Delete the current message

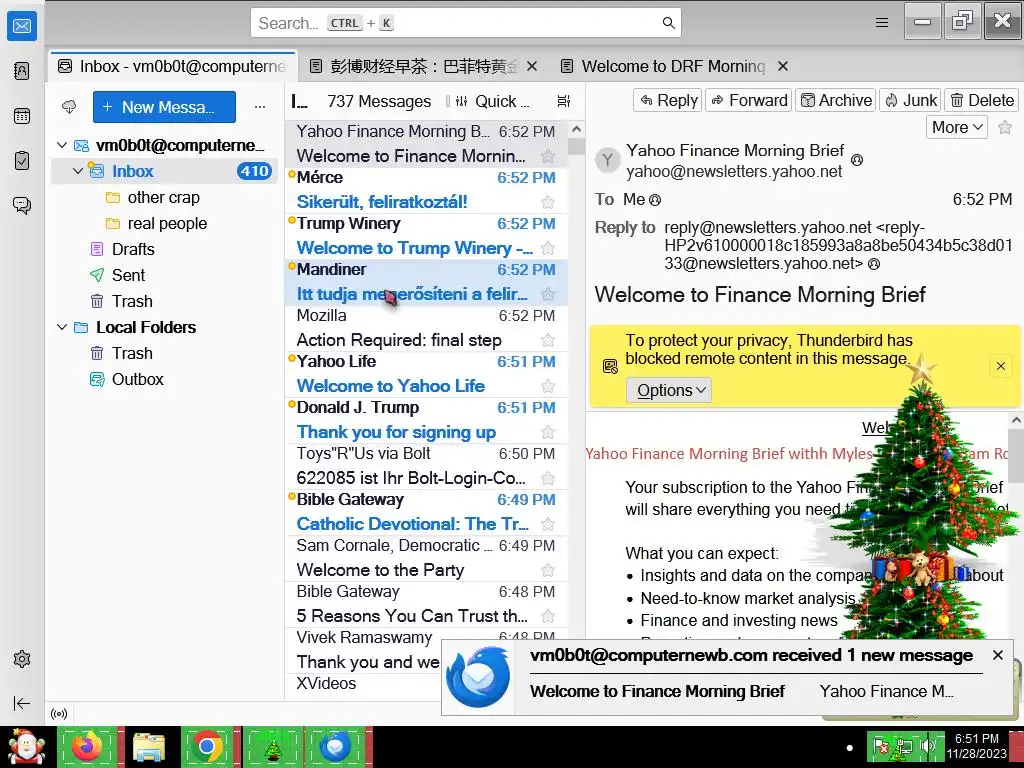(981, 101)
